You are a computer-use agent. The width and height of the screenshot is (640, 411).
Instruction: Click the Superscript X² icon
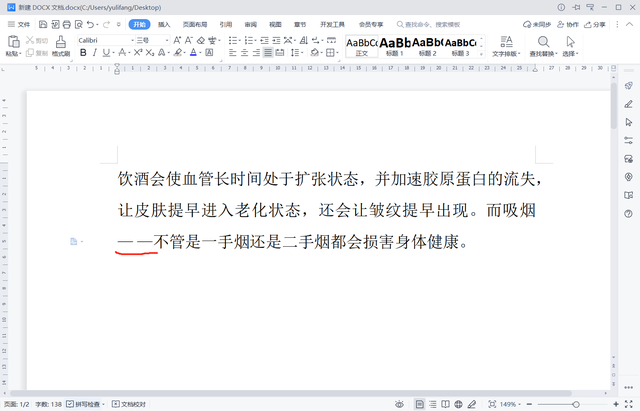click(x=138, y=52)
